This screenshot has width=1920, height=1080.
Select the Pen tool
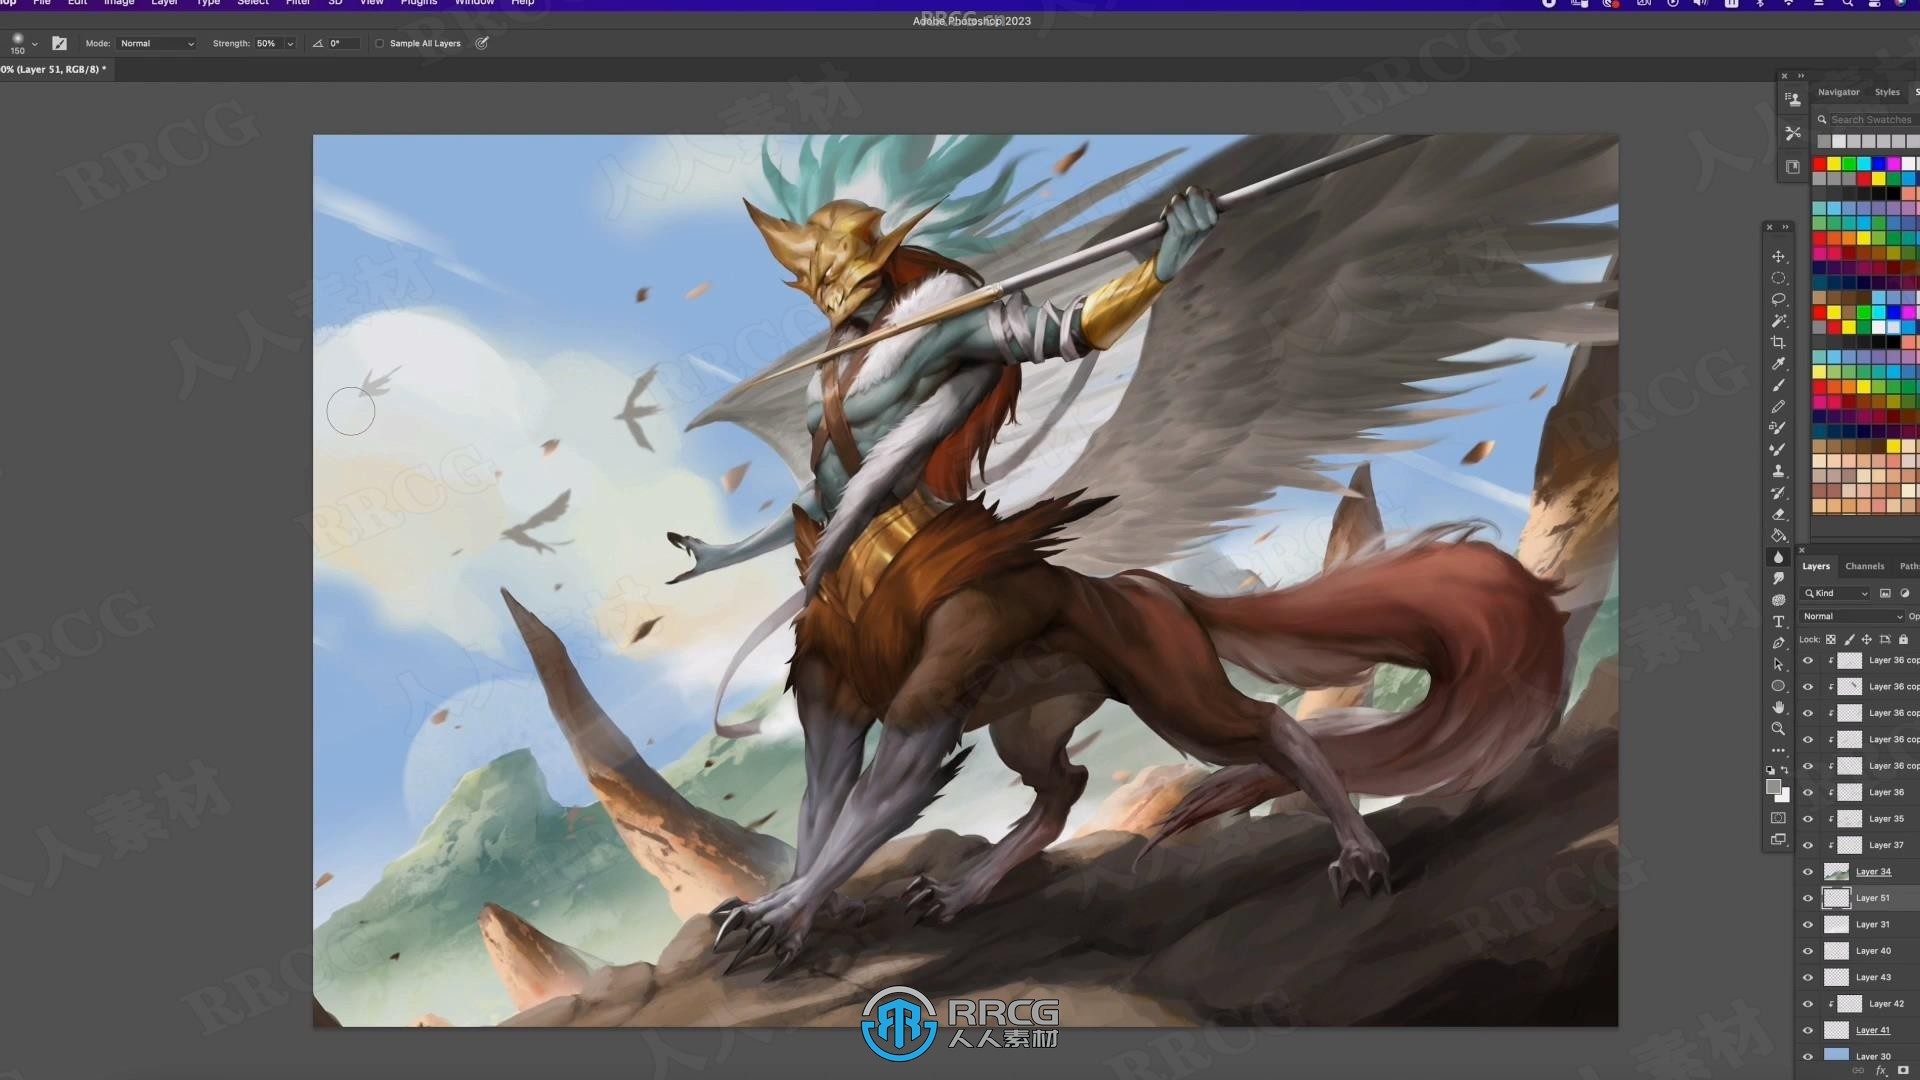[1778, 643]
